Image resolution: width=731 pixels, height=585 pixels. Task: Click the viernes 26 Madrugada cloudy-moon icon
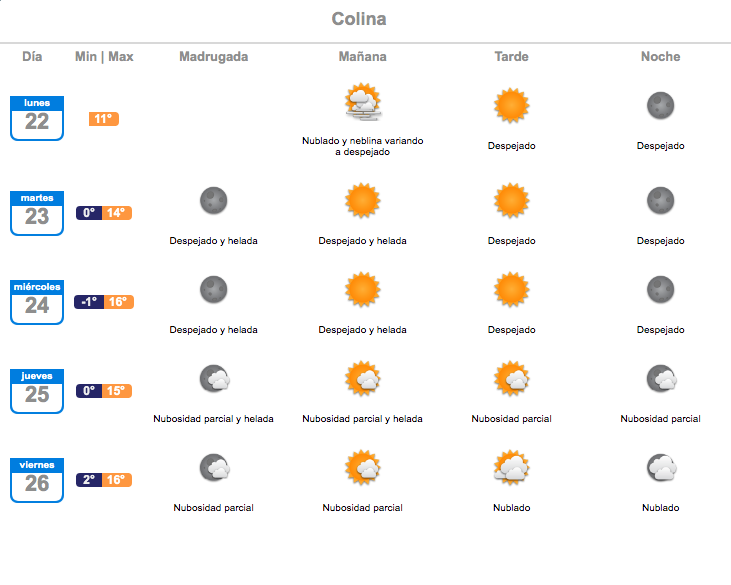214,468
